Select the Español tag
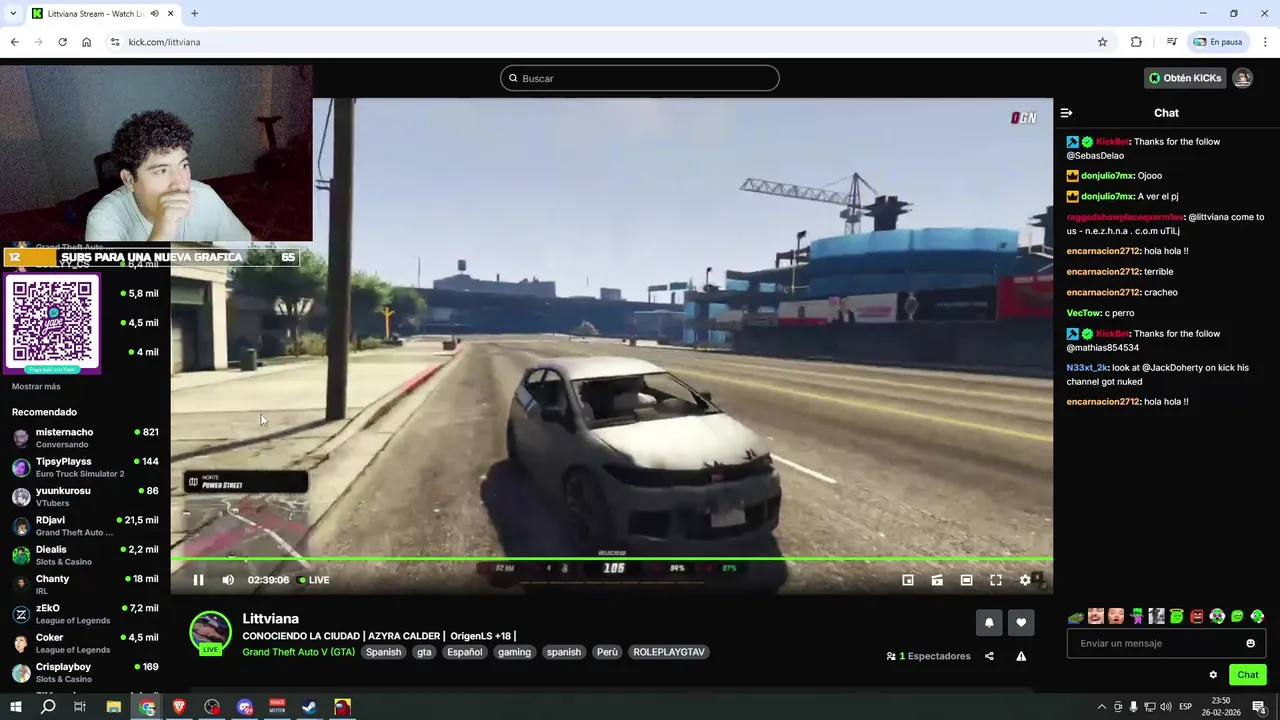This screenshot has width=1280, height=720. click(x=464, y=652)
